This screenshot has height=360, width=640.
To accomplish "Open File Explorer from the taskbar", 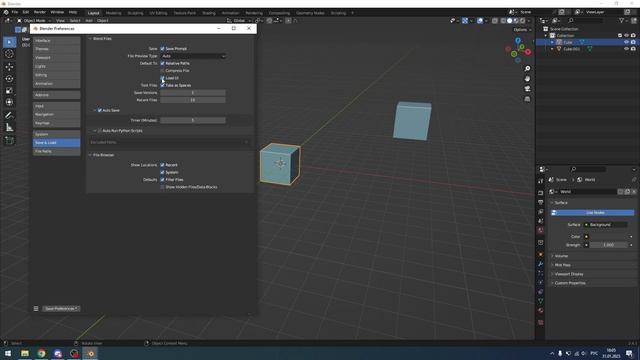I will (25, 353).
